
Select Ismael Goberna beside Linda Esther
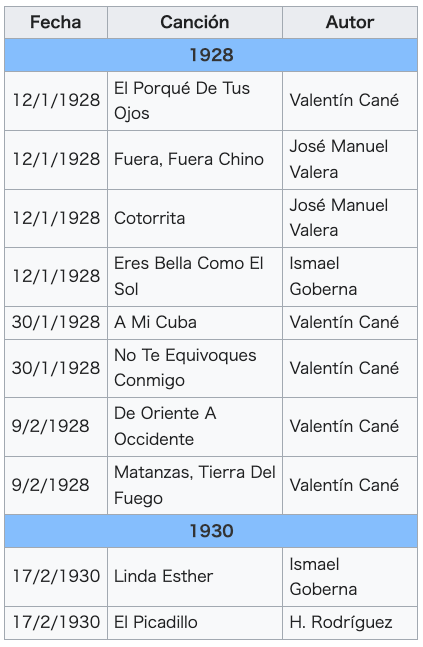tap(350, 577)
